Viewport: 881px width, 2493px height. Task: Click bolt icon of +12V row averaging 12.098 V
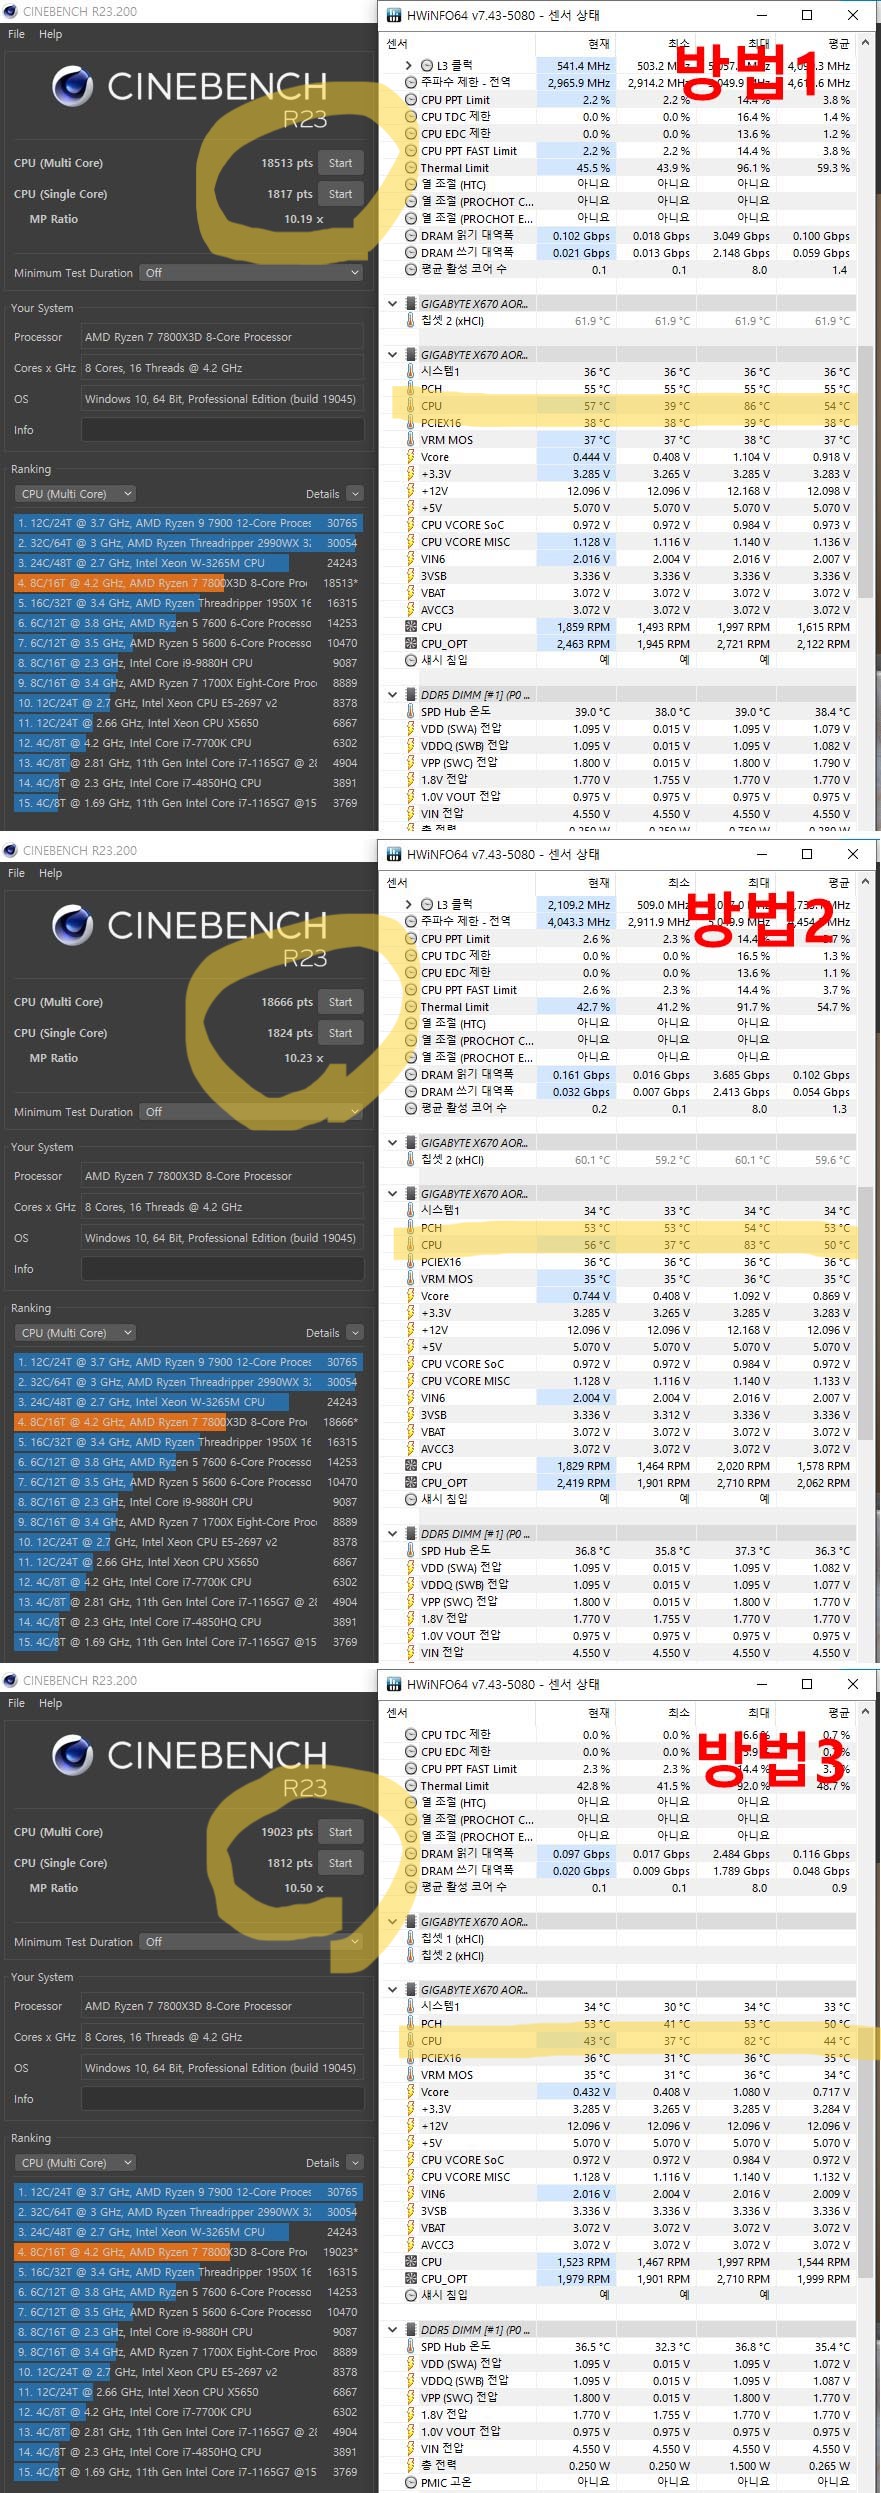pos(410,491)
